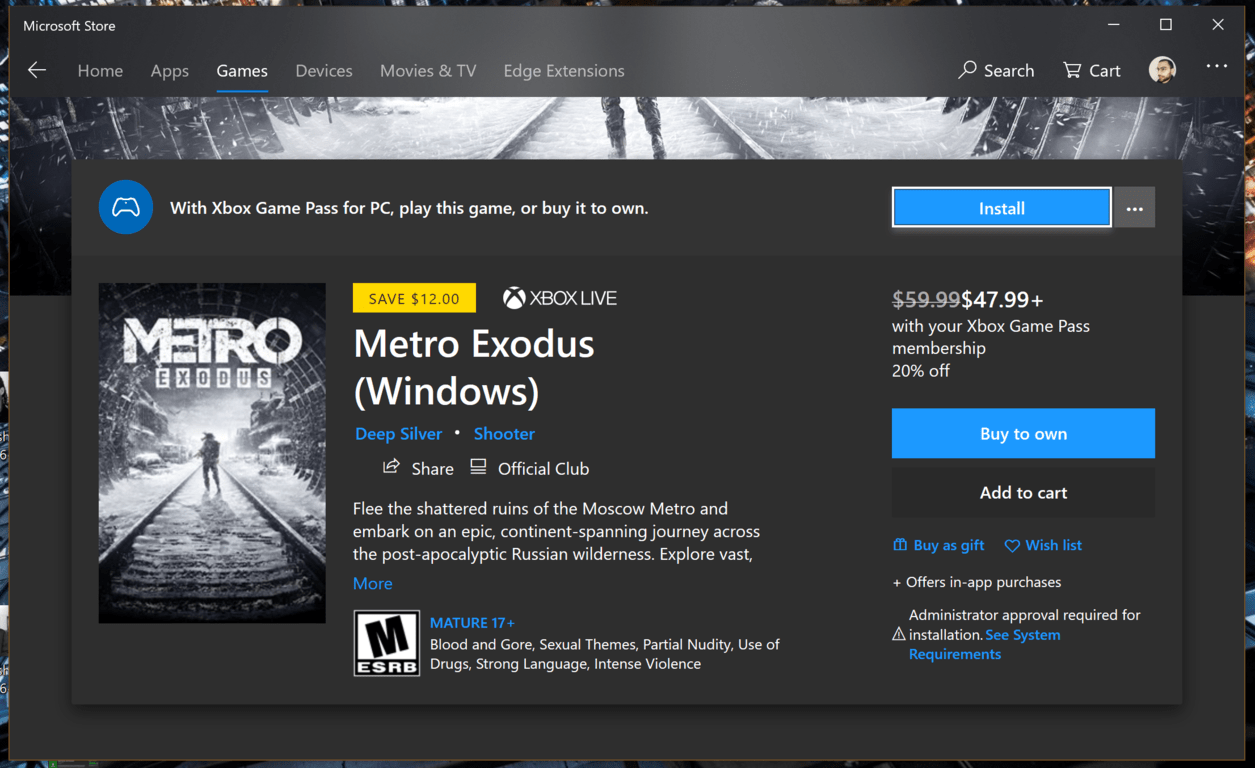1255x768 pixels.
Task: Expand the description with More
Action: pos(372,584)
